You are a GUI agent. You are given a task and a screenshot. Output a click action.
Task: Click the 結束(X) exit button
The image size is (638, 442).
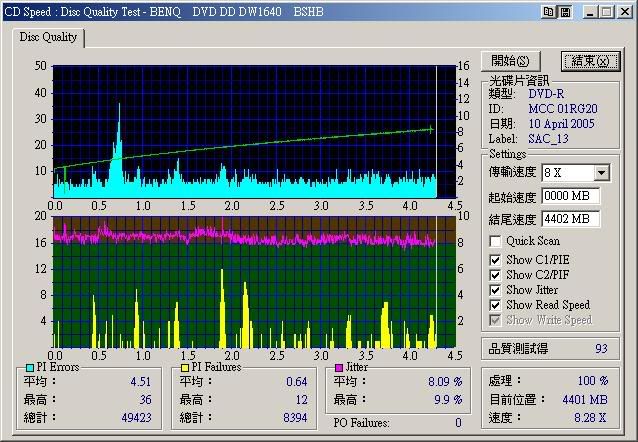click(590, 61)
